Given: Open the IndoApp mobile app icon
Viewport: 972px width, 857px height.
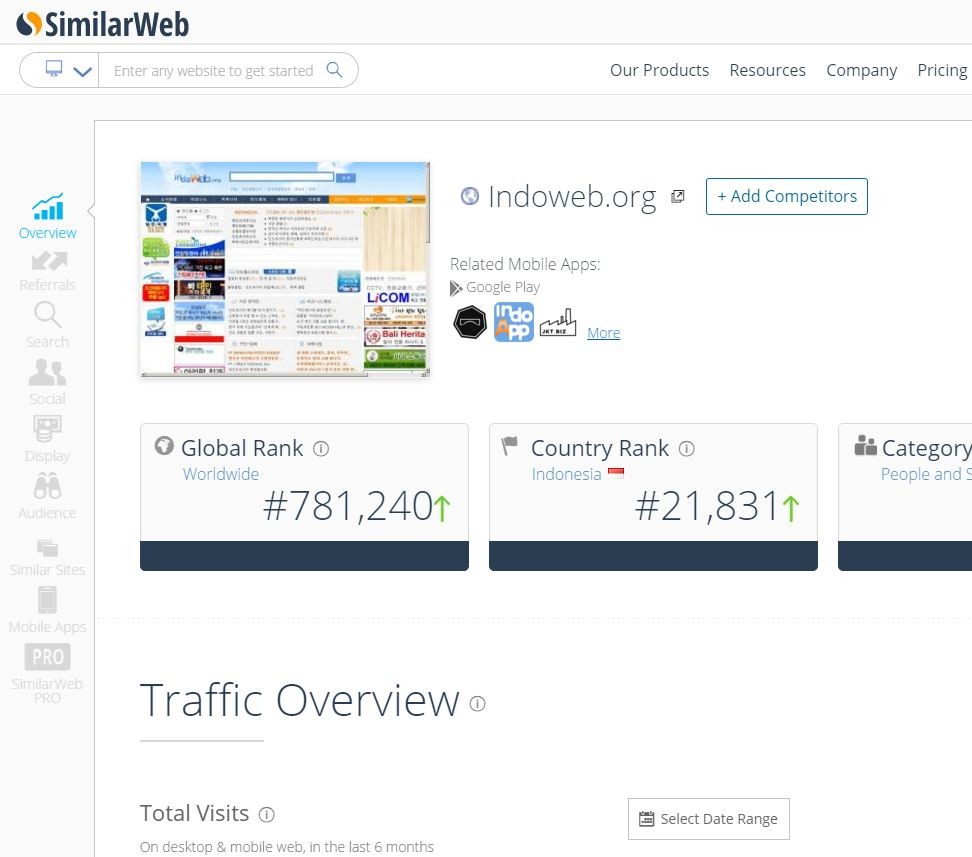Looking at the screenshot, I should [x=514, y=322].
